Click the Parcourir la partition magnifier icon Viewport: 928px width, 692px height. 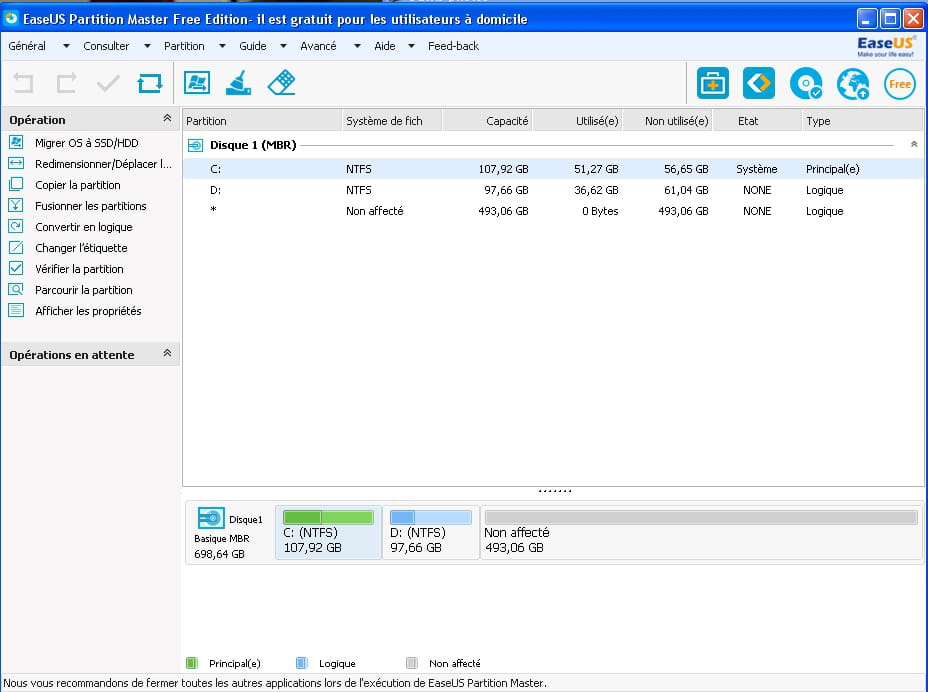point(16,289)
